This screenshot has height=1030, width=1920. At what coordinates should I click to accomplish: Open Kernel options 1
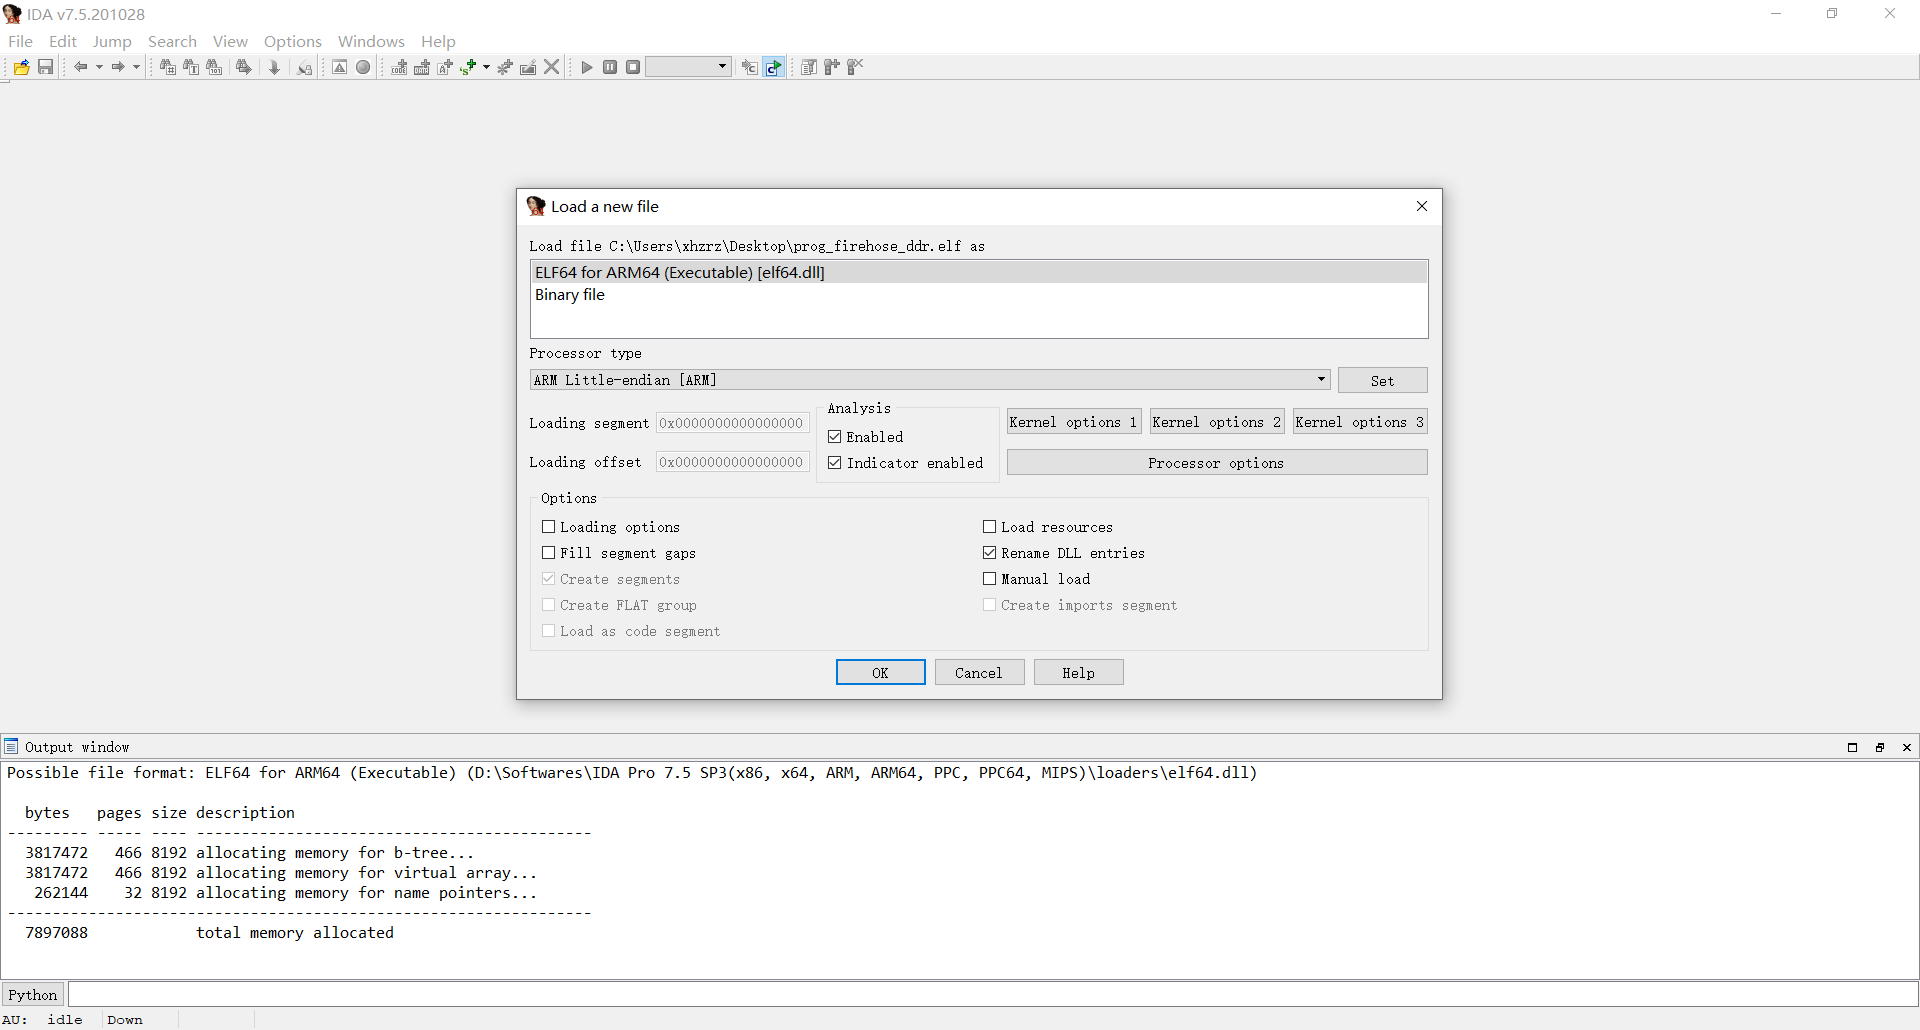coord(1073,422)
